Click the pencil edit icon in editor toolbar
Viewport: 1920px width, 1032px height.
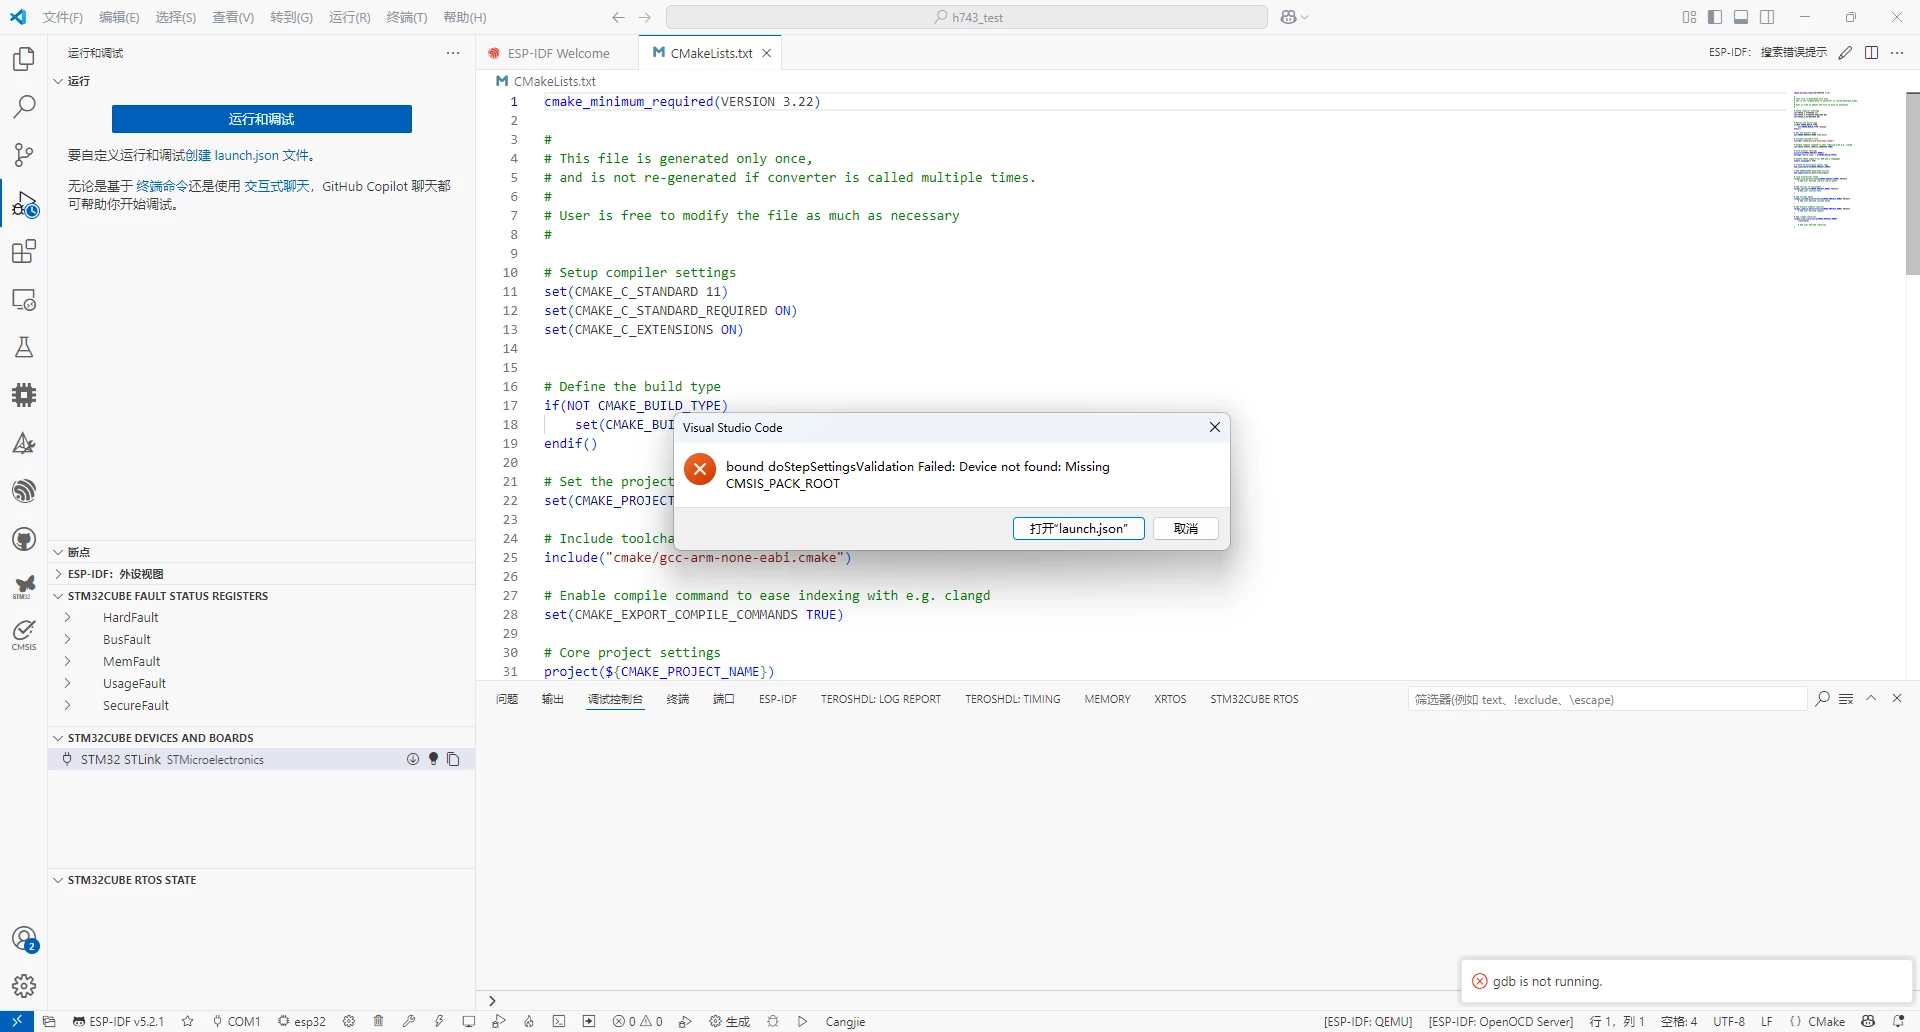coord(1845,53)
